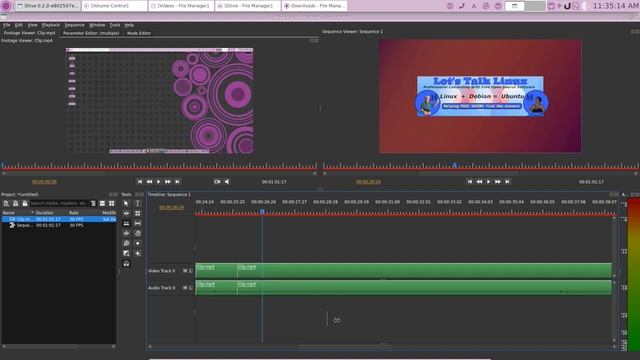Step forward one frame in Sequence Viewer
The image size is (640, 360).
[x=498, y=182]
